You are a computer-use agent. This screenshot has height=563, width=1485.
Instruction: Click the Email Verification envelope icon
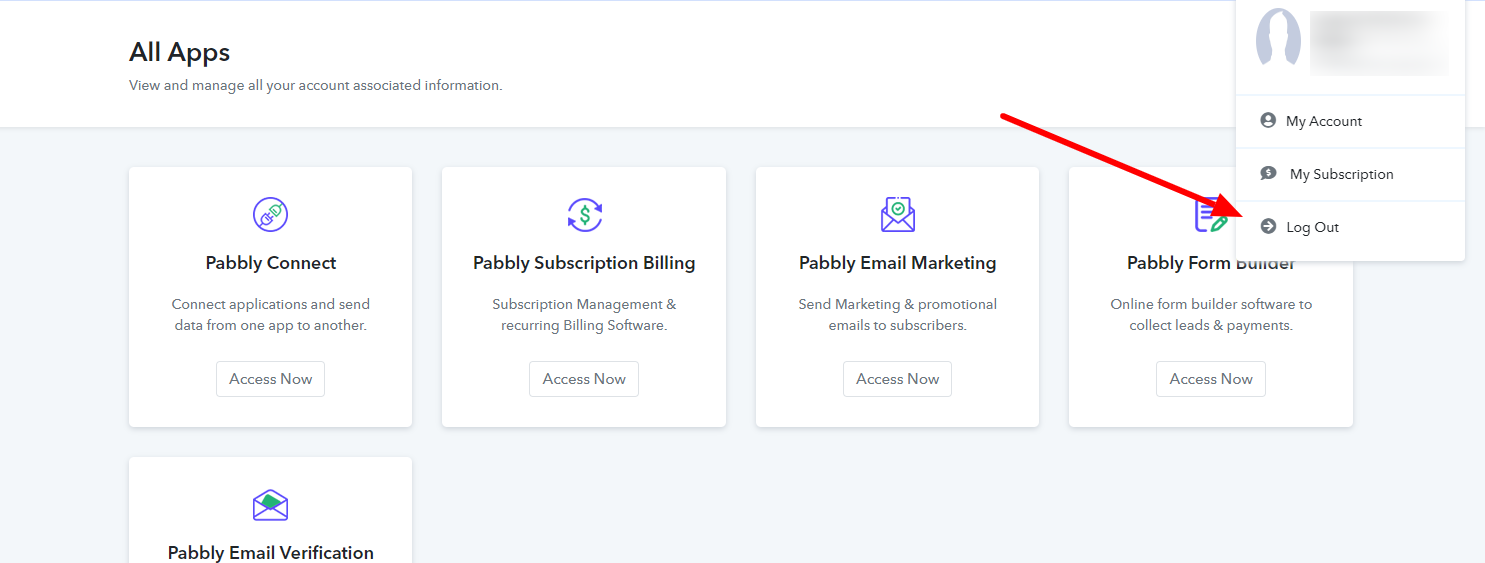point(270,504)
